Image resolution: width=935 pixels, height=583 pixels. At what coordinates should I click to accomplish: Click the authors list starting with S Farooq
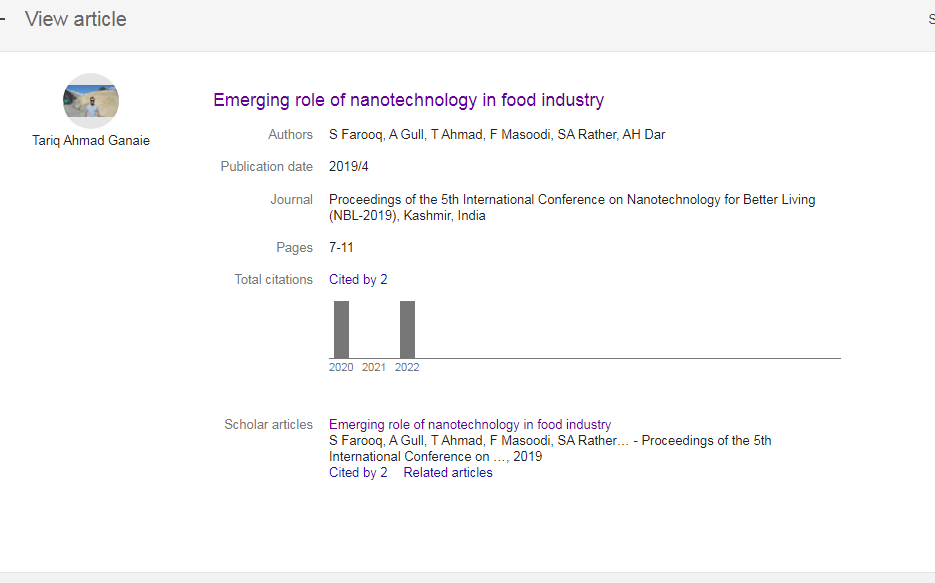coord(497,135)
